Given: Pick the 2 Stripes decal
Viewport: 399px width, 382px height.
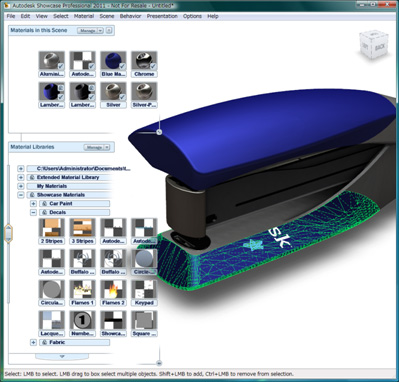Looking at the screenshot, I should pos(52,228).
